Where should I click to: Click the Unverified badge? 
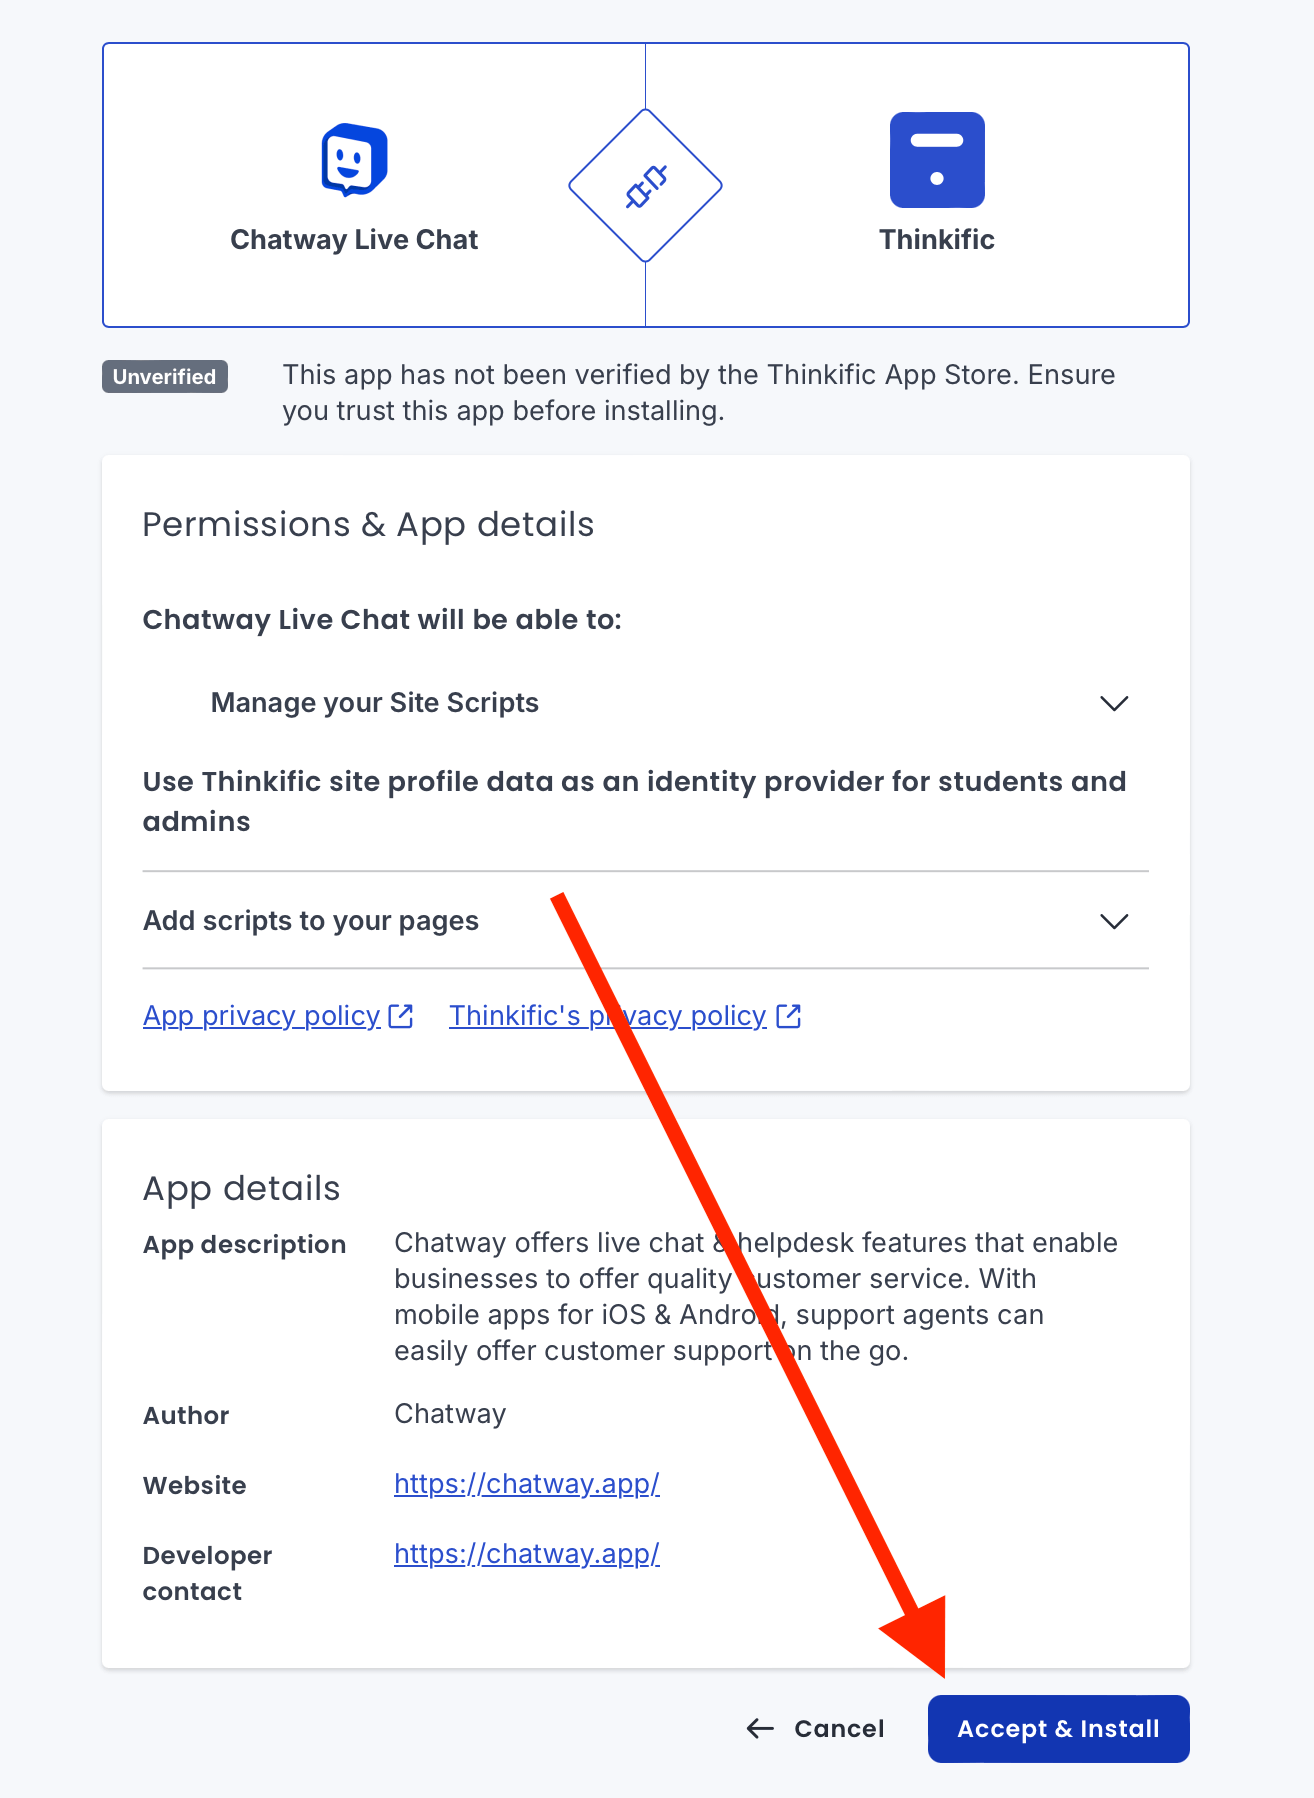(165, 377)
